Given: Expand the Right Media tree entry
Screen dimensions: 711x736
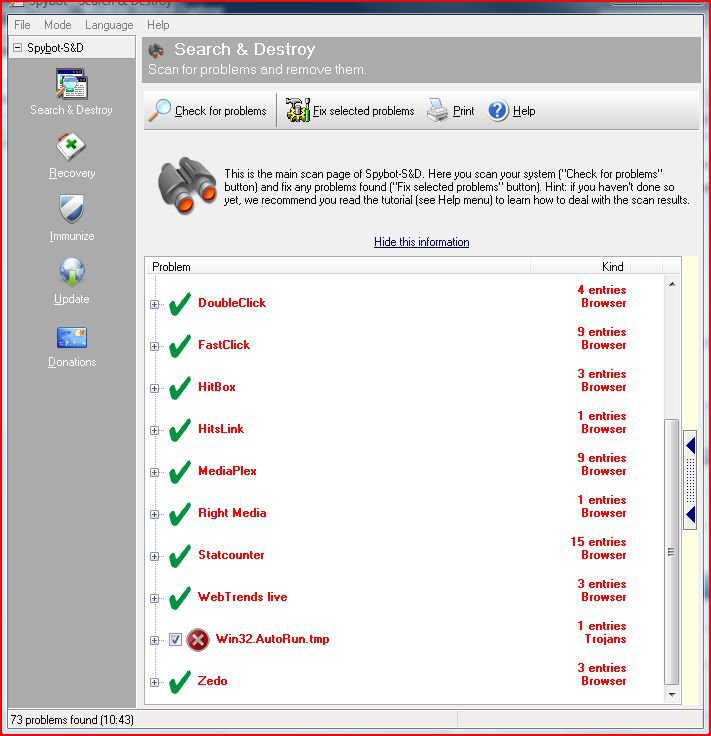Looking at the screenshot, I should click(x=154, y=514).
